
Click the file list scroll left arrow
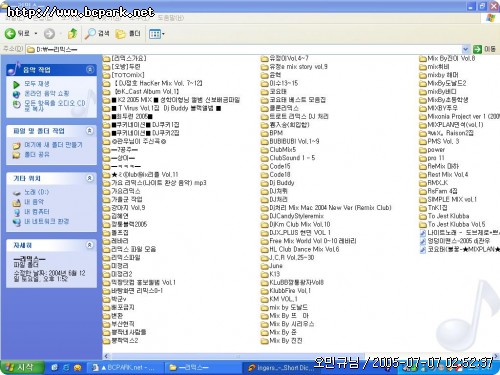(106, 356)
